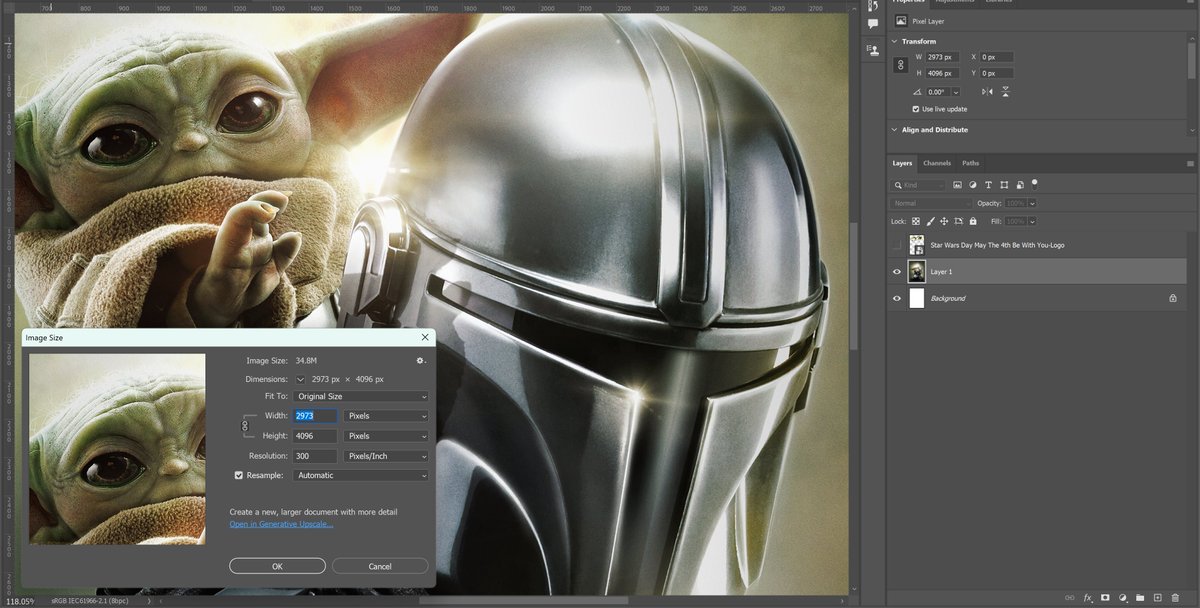The width and height of the screenshot is (1200, 608).
Task: Add a layer mask
Action: click(1105, 597)
